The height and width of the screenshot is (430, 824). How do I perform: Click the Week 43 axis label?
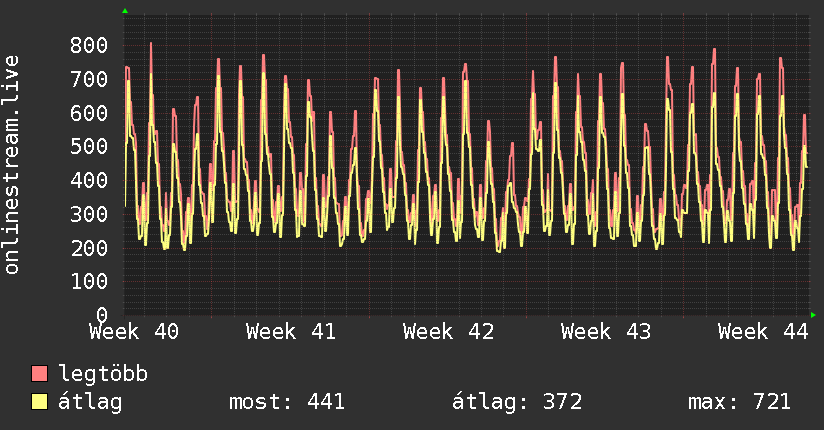(606, 332)
